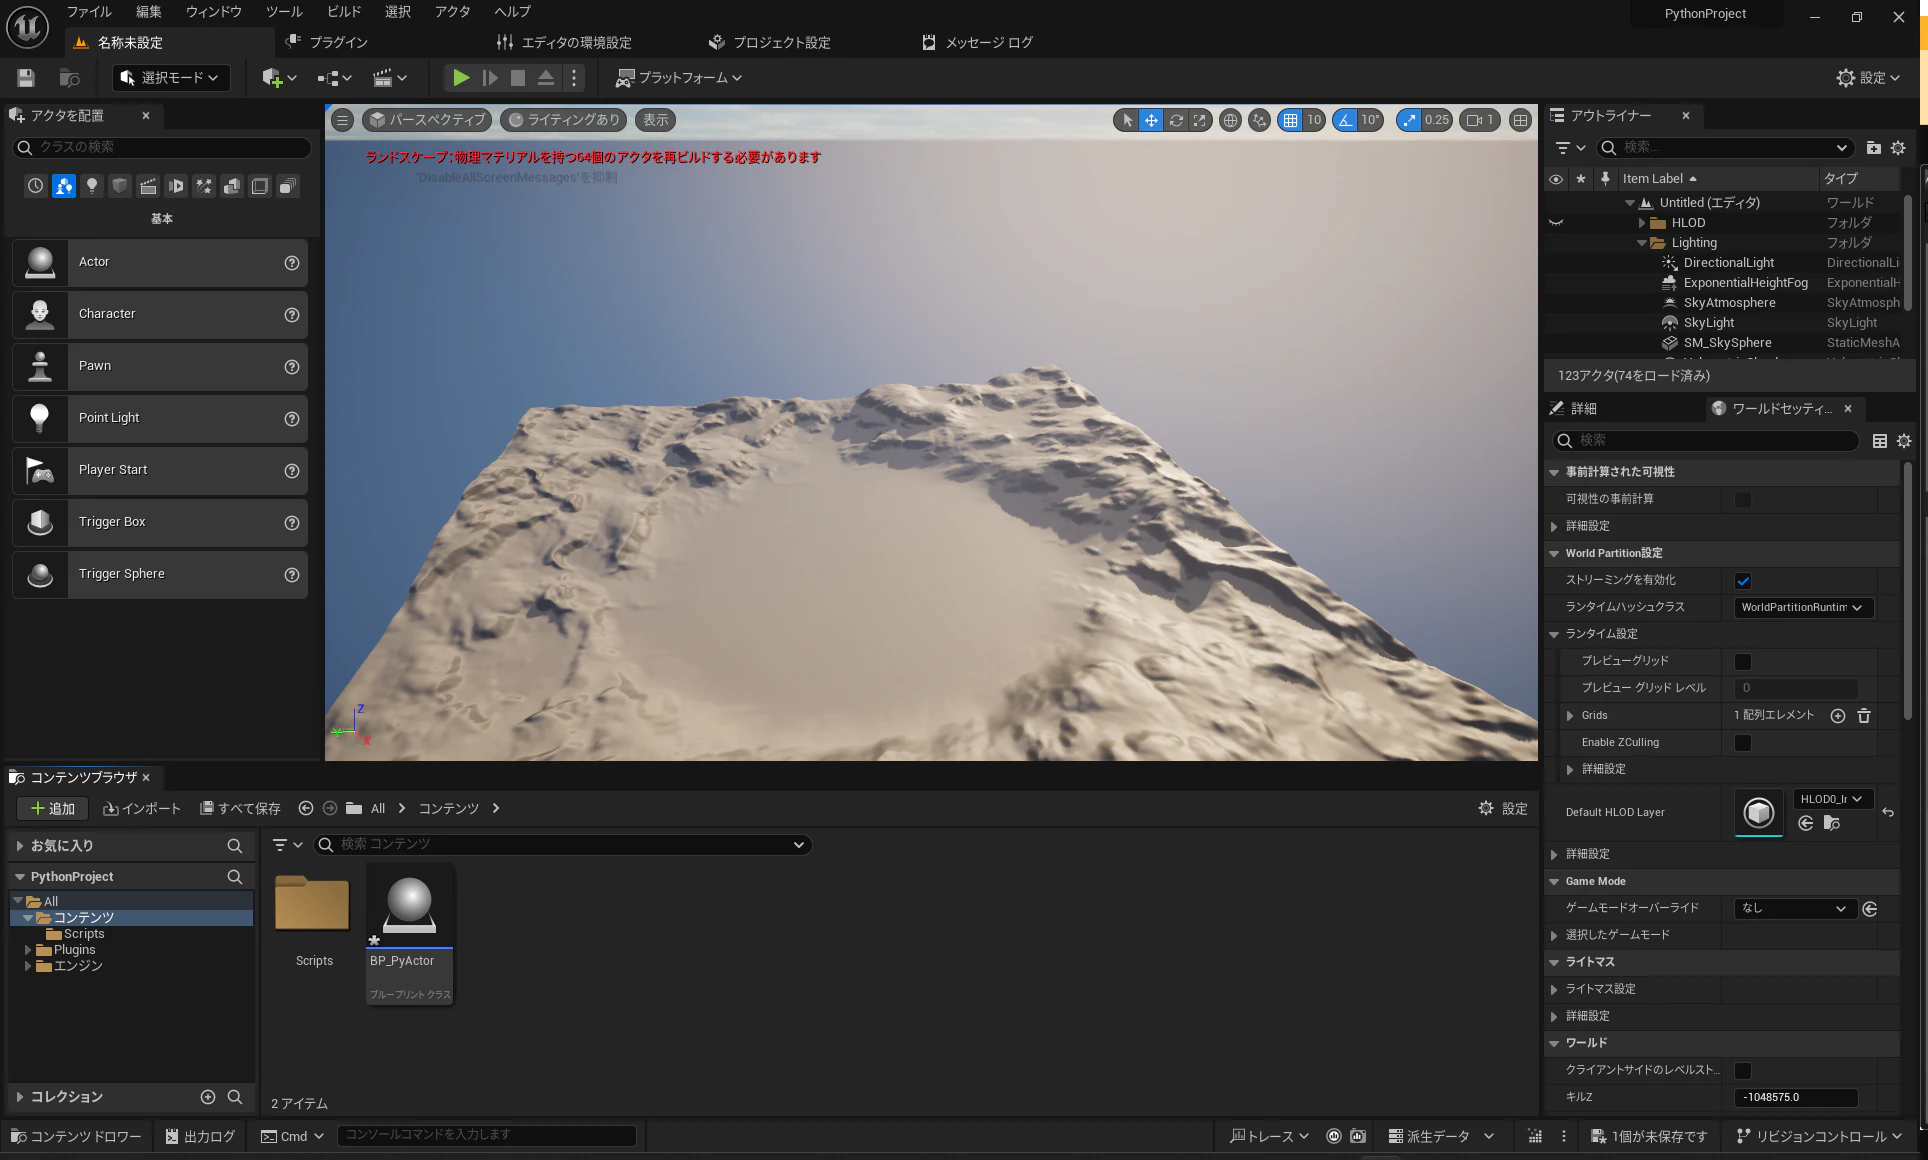Screen dimensions: 1928x1160
Task: Select the rotate gizmo tool in viewport
Action: click(1176, 120)
